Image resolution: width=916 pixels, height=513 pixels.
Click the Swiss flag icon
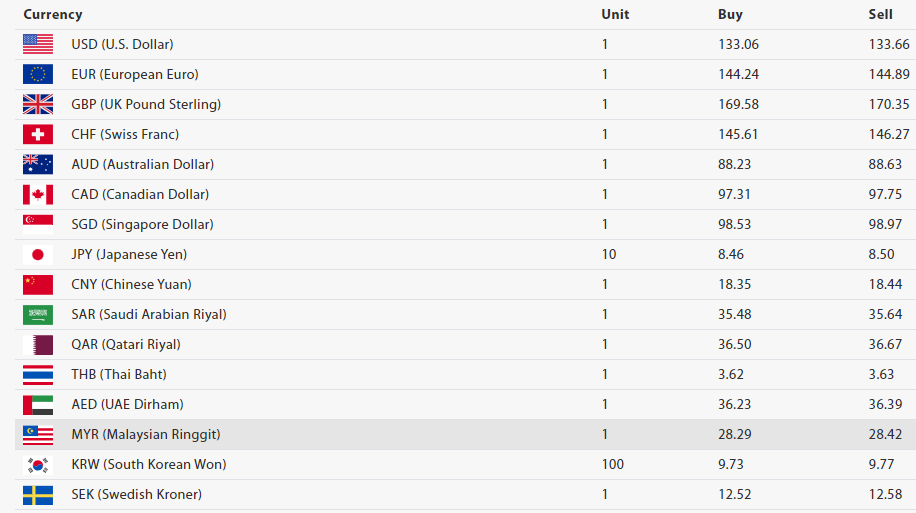[38, 134]
